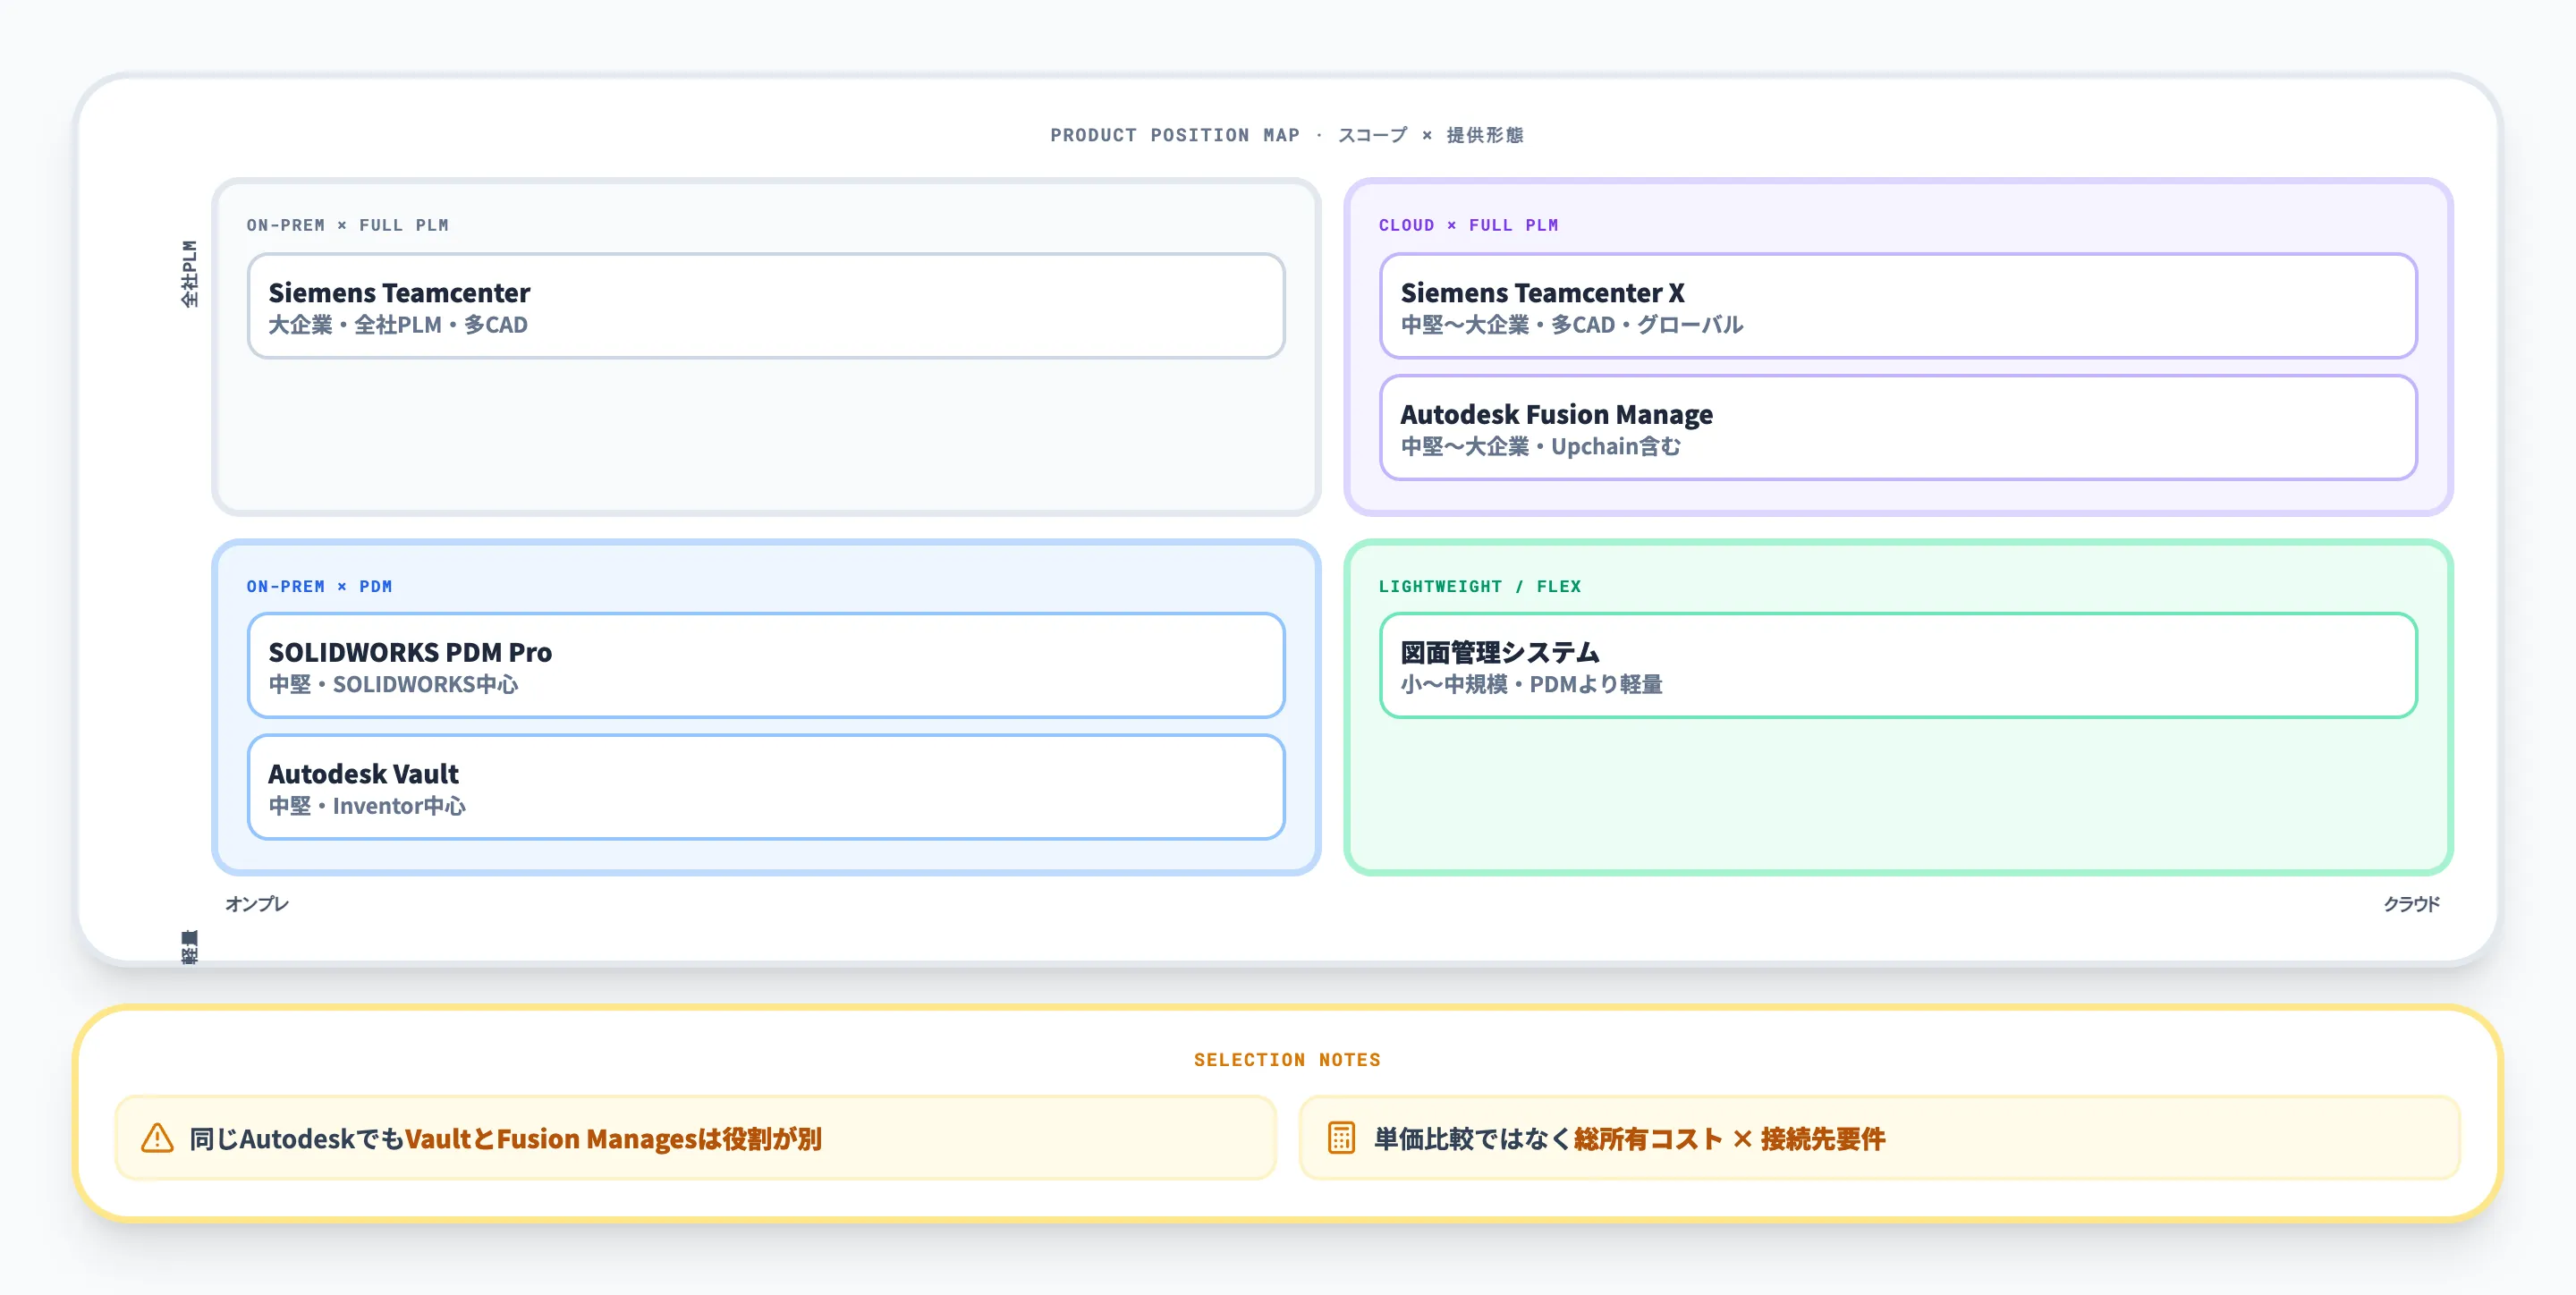This screenshot has width=2576, height=1295.
Task: Click the CLOUD × FULL PLM label
Action: coord(1467,226)
